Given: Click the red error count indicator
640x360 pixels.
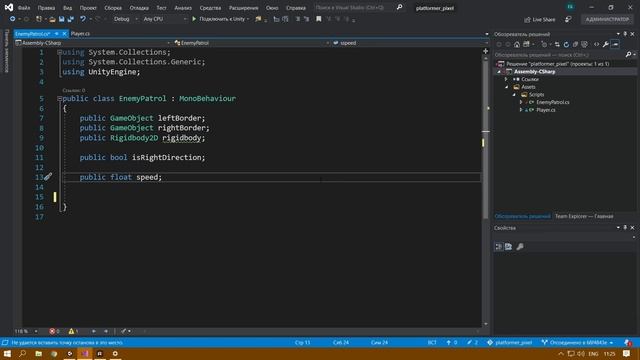Looking at the screenshot, I should (54, 331).
